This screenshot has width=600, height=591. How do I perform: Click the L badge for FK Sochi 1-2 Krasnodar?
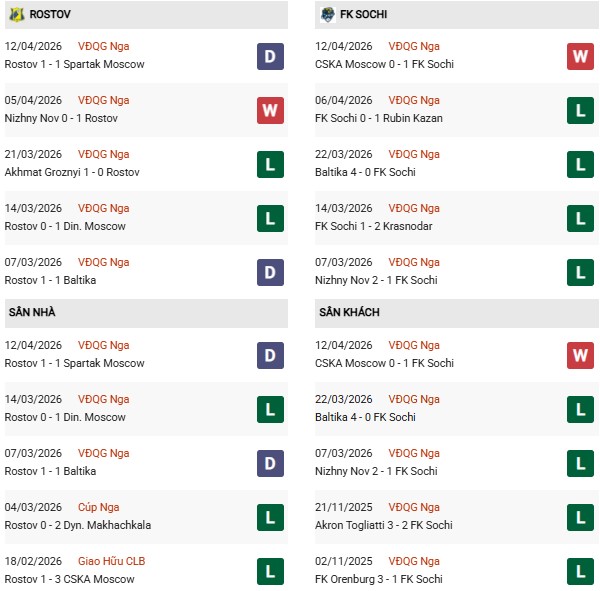point(581,218)
